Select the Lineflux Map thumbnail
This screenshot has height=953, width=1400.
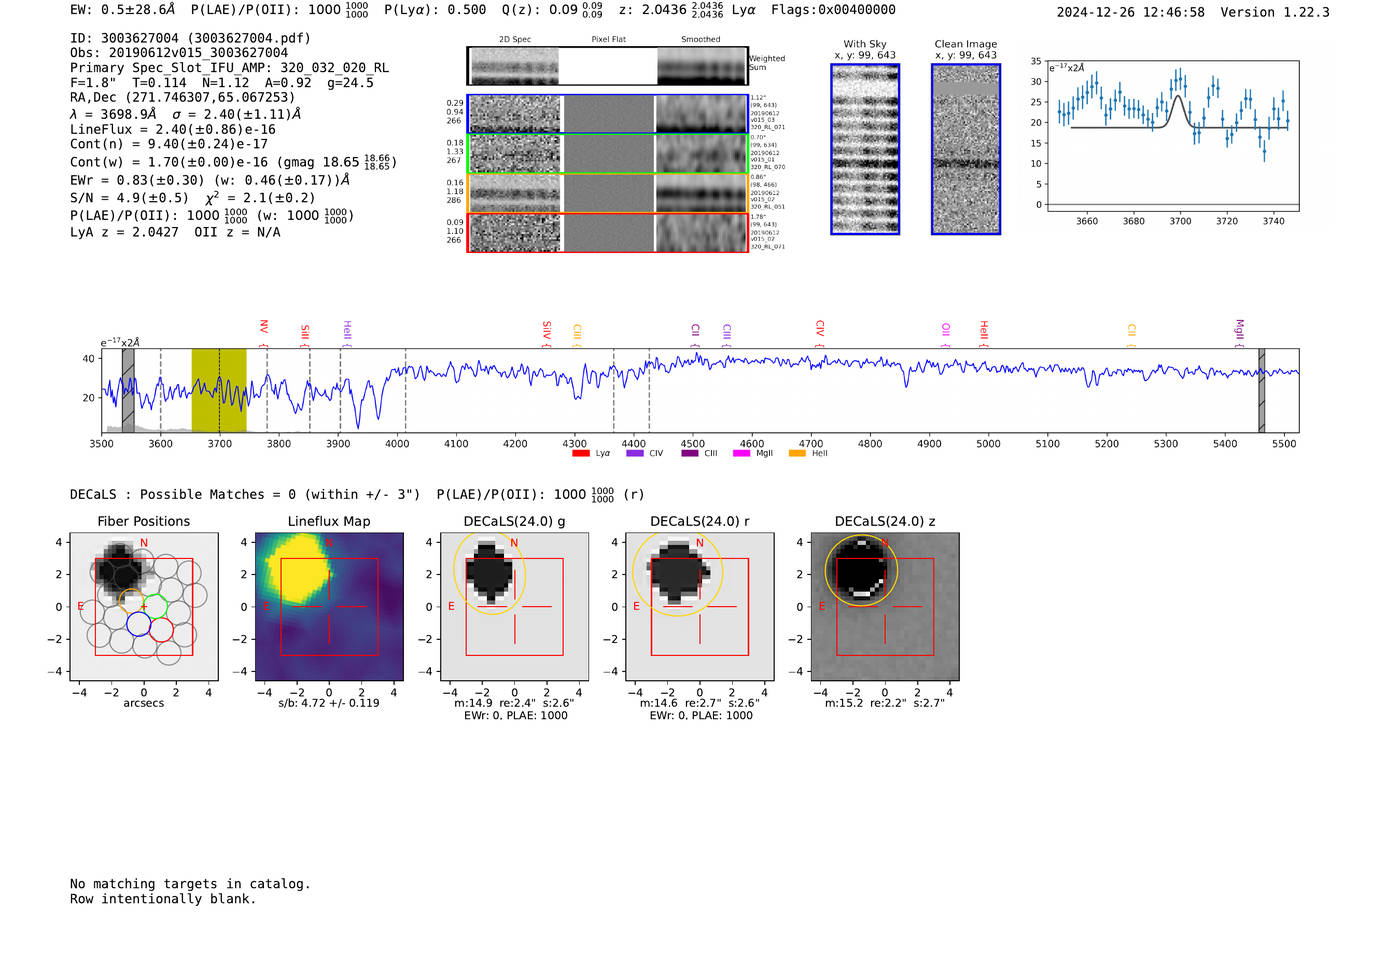329,607
